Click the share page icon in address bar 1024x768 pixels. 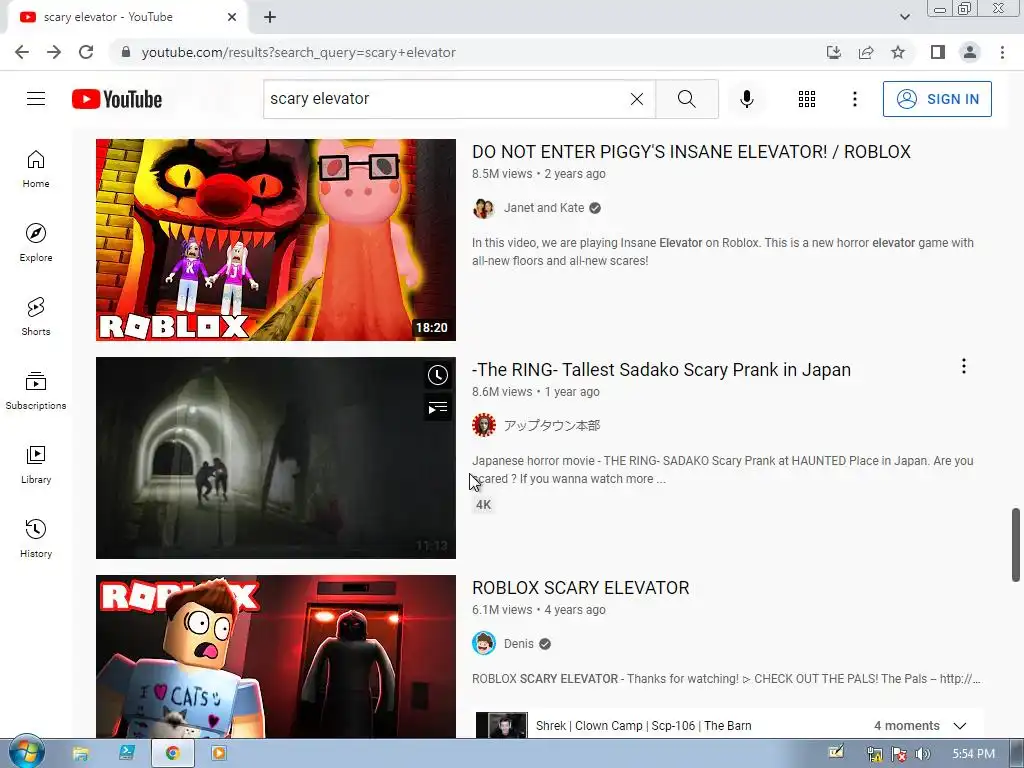tap(866, 52)
